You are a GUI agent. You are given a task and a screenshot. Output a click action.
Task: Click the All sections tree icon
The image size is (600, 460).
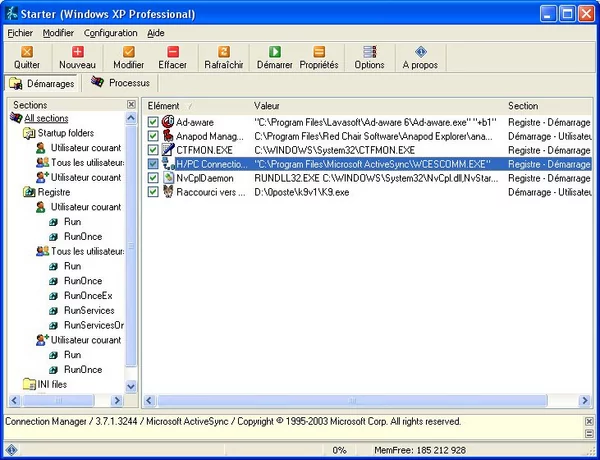[x=16, y=117]
